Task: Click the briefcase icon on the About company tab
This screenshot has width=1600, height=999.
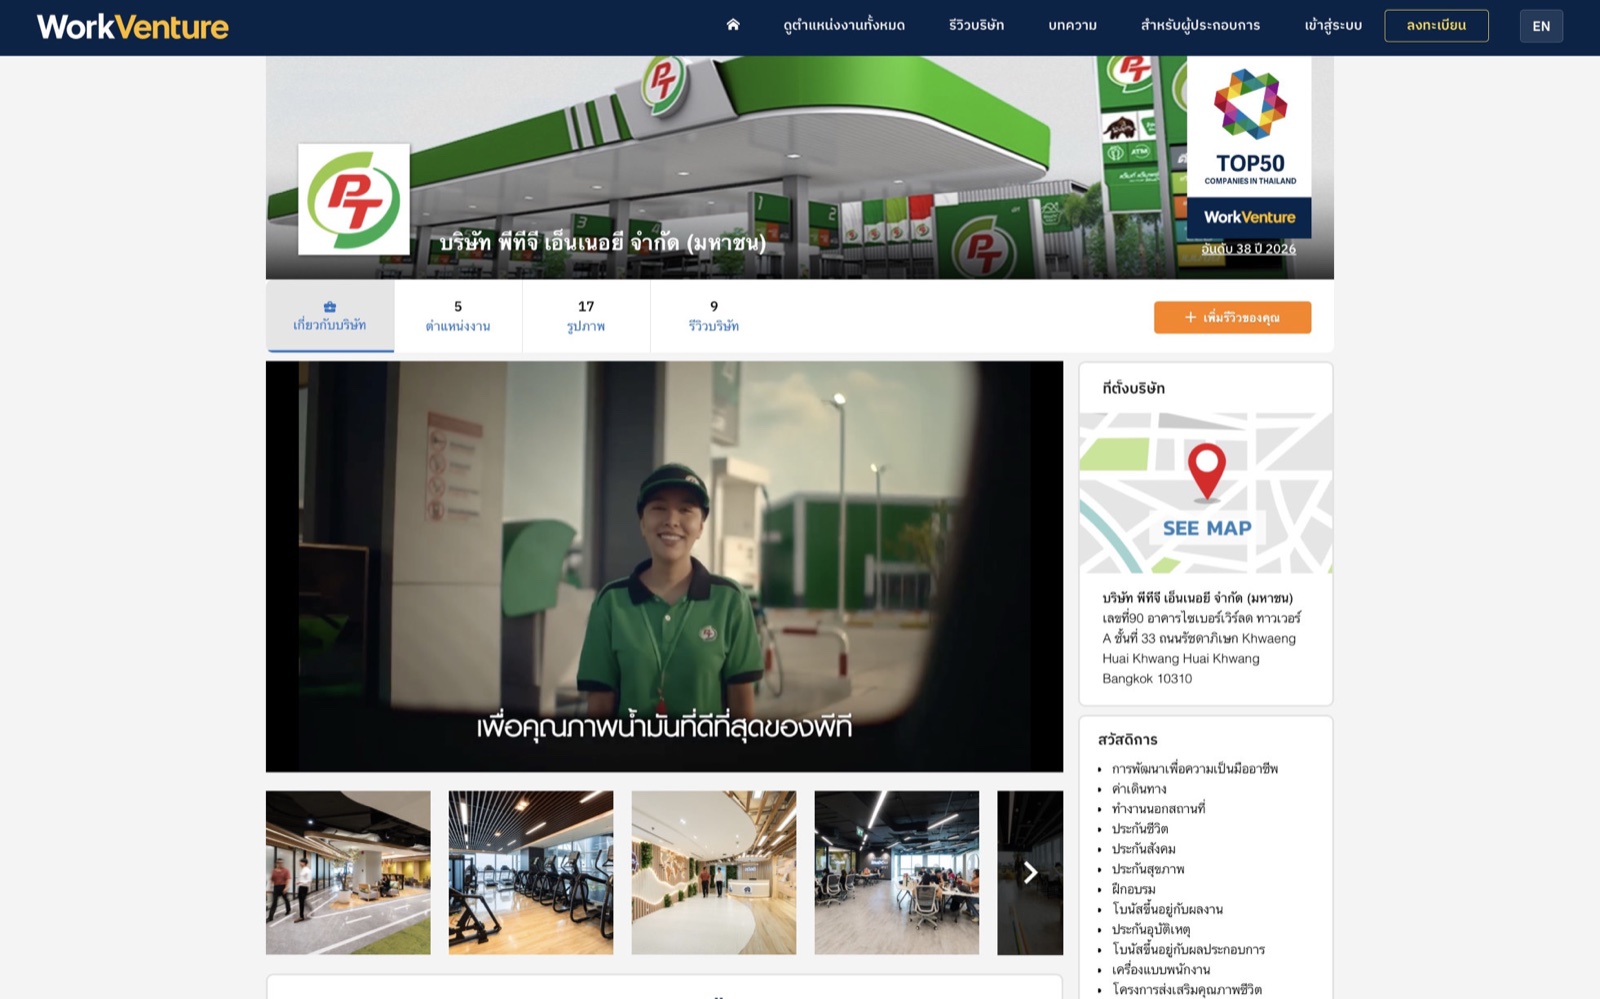Action: (x=330, y=307)
